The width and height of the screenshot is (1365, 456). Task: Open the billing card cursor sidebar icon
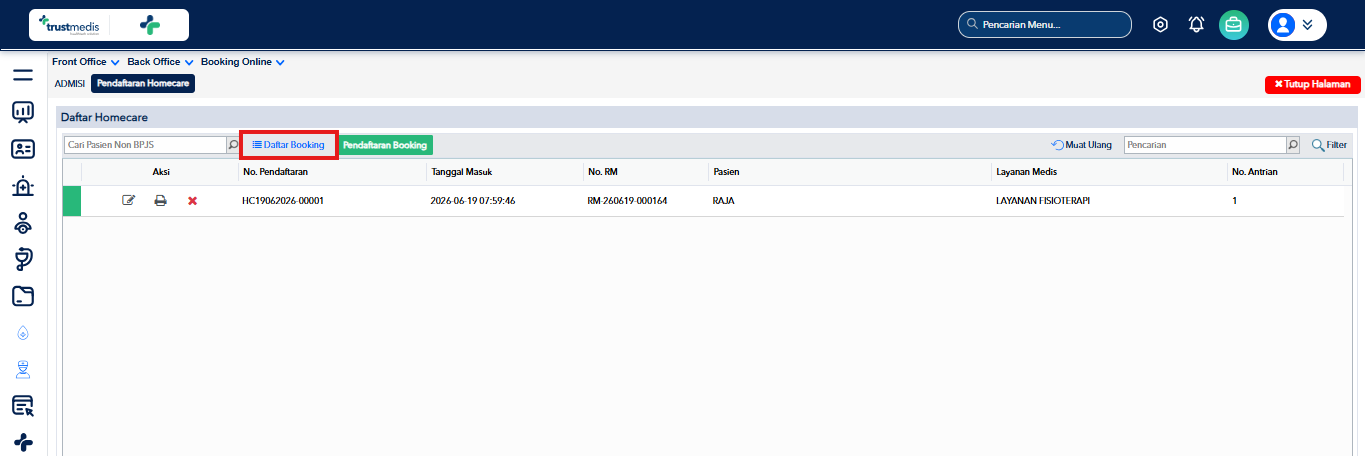(23, 406)
